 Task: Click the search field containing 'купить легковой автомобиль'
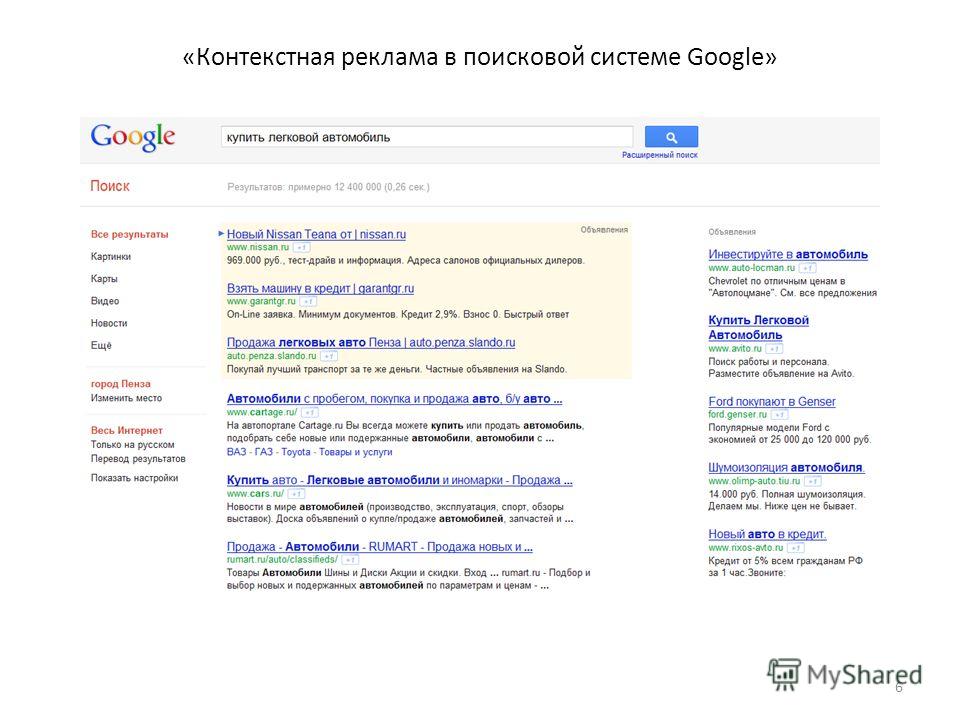427,137
